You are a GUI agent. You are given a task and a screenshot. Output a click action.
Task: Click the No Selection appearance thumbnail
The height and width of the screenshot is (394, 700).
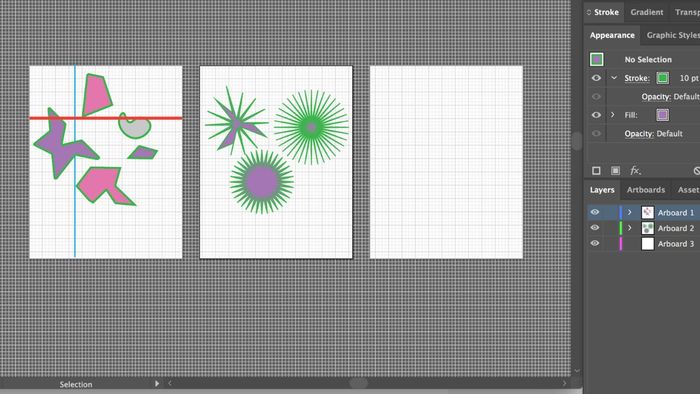point(596,59)
